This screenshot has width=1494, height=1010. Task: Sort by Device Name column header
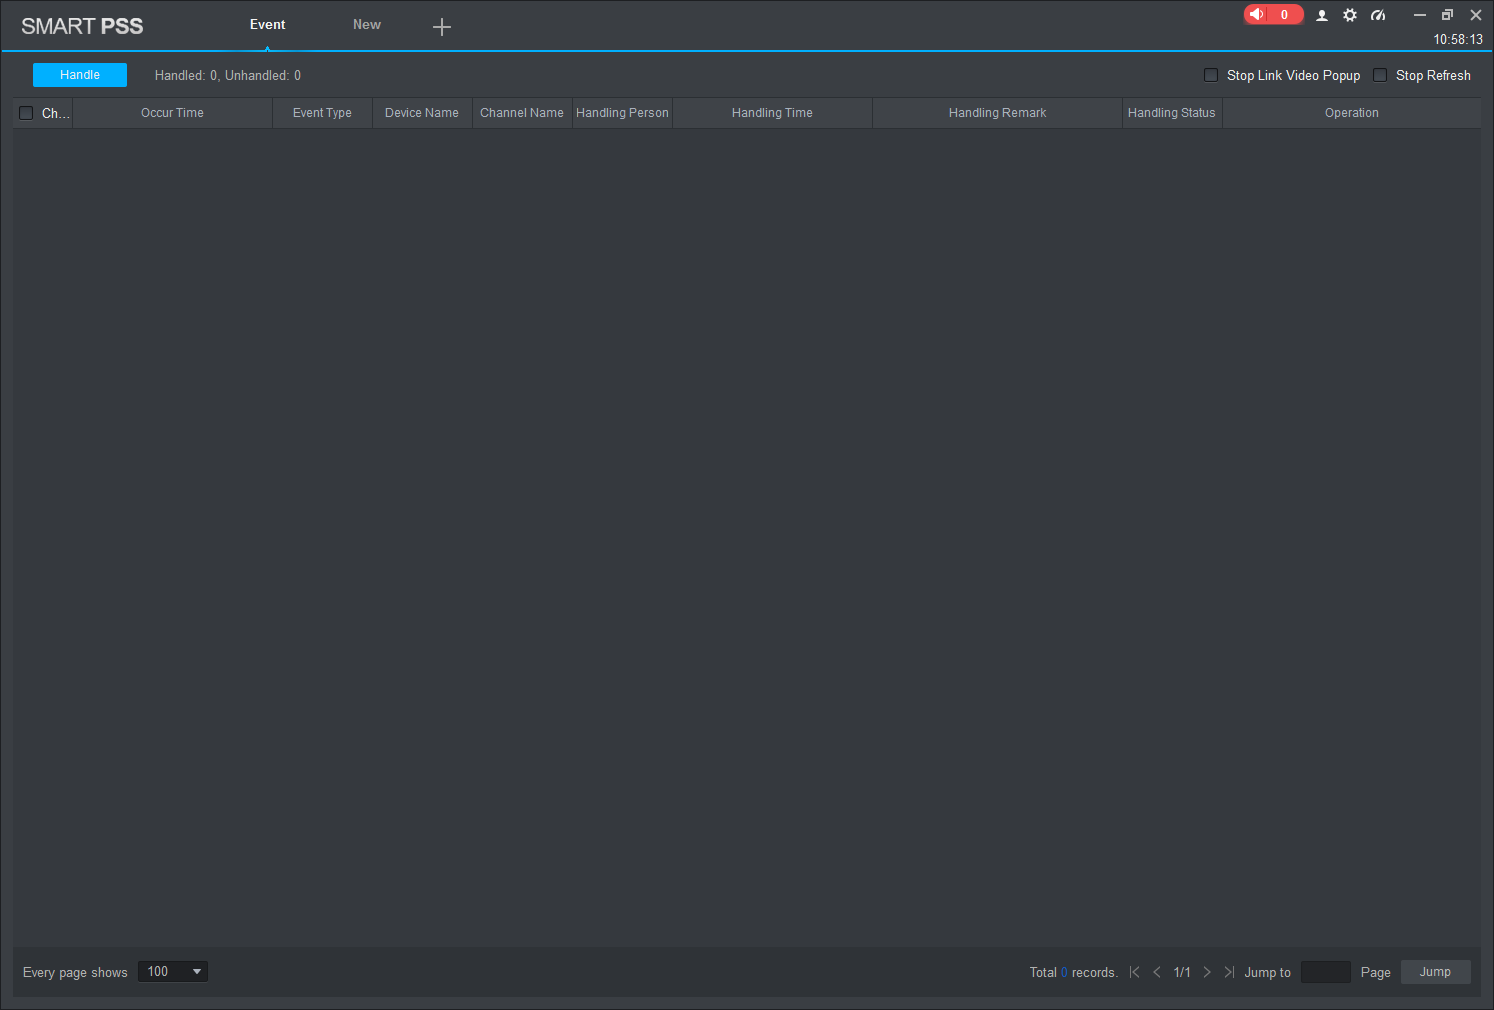coord(422,113)
